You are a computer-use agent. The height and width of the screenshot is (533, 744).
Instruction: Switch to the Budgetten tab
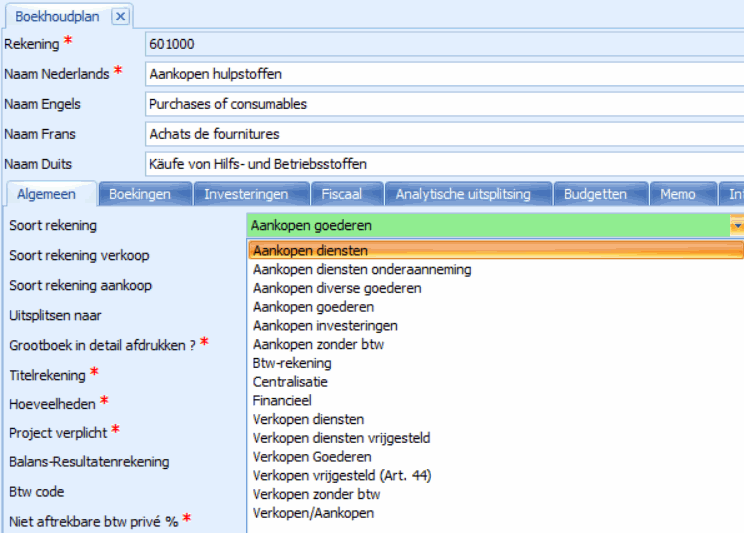point(595,195)
